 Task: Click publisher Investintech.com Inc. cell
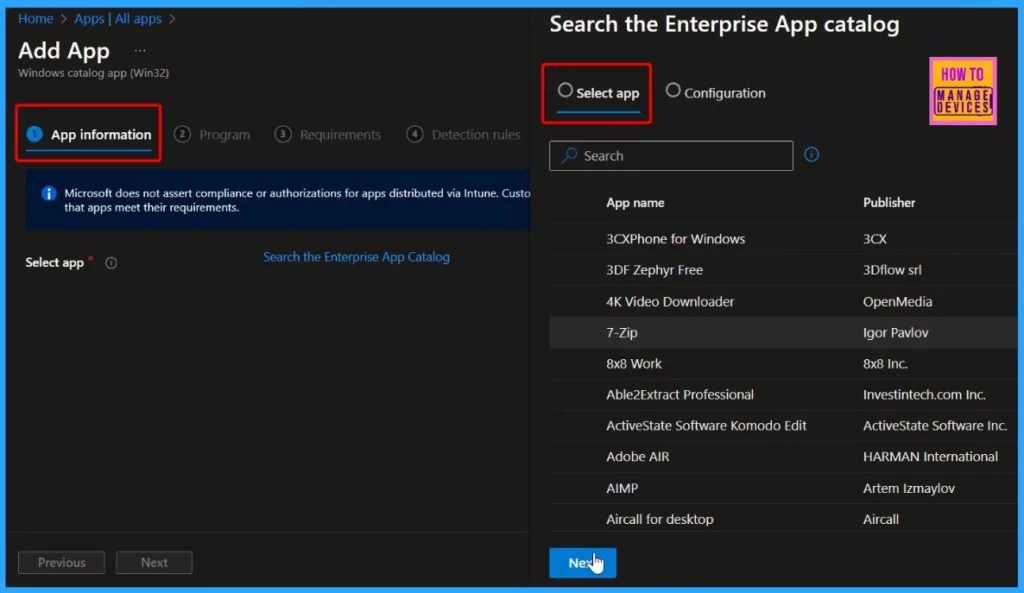(924, 394)
